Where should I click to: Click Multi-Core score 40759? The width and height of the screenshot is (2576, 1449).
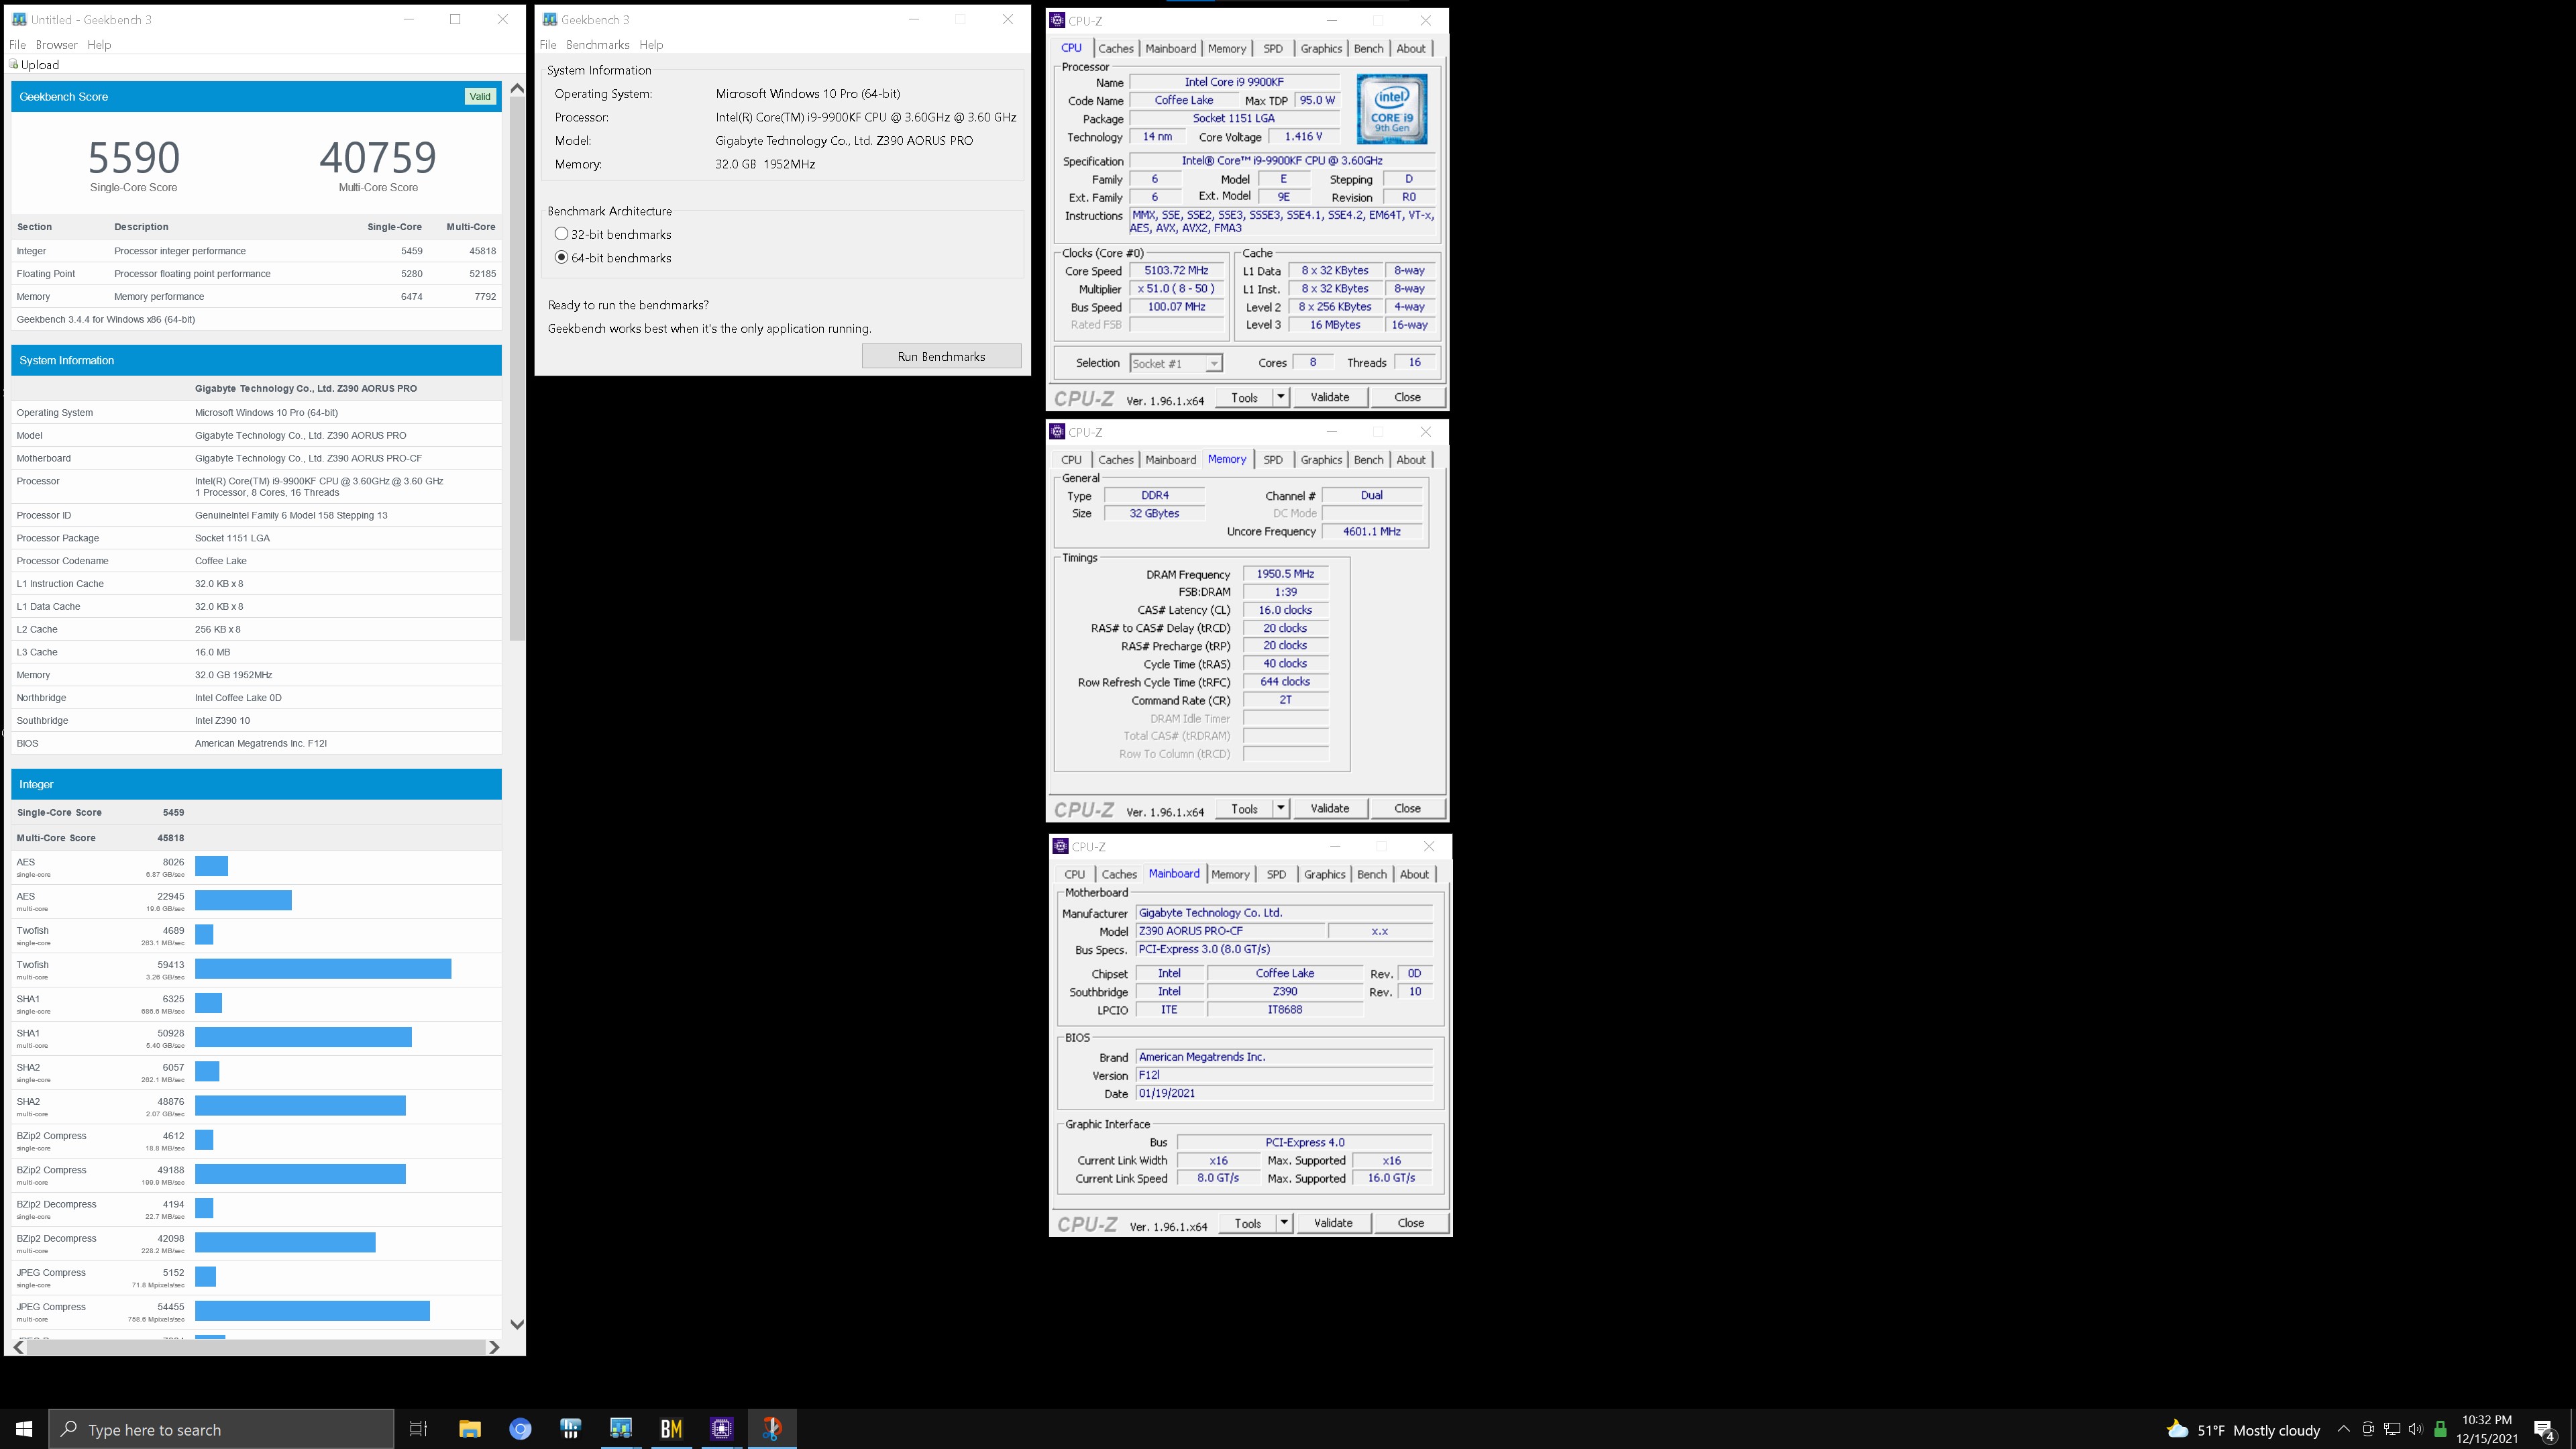point(378,157)
